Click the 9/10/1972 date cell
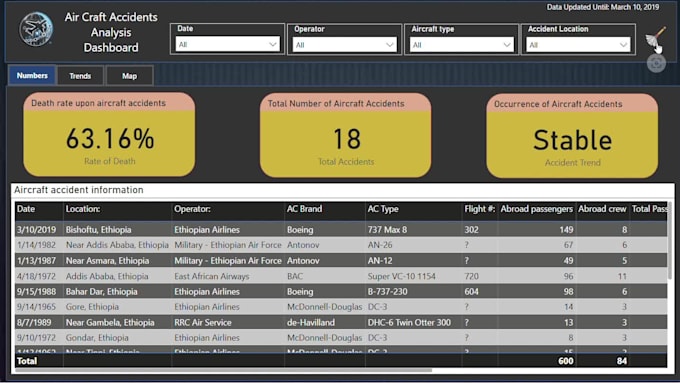Image resolution: width=680 pixels, height=383 pixels. click(36, 337)
